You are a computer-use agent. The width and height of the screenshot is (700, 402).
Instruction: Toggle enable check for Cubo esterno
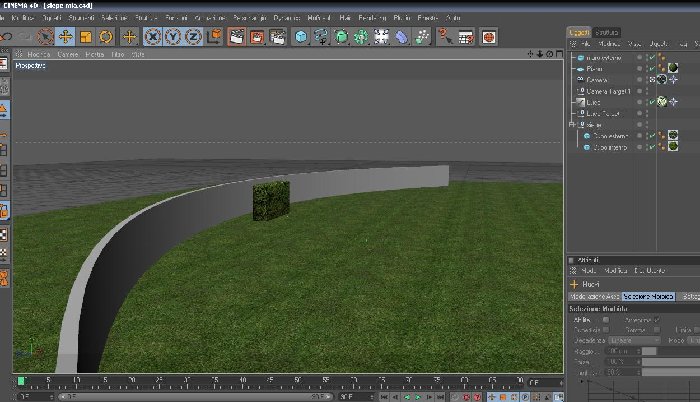[652, 135]
